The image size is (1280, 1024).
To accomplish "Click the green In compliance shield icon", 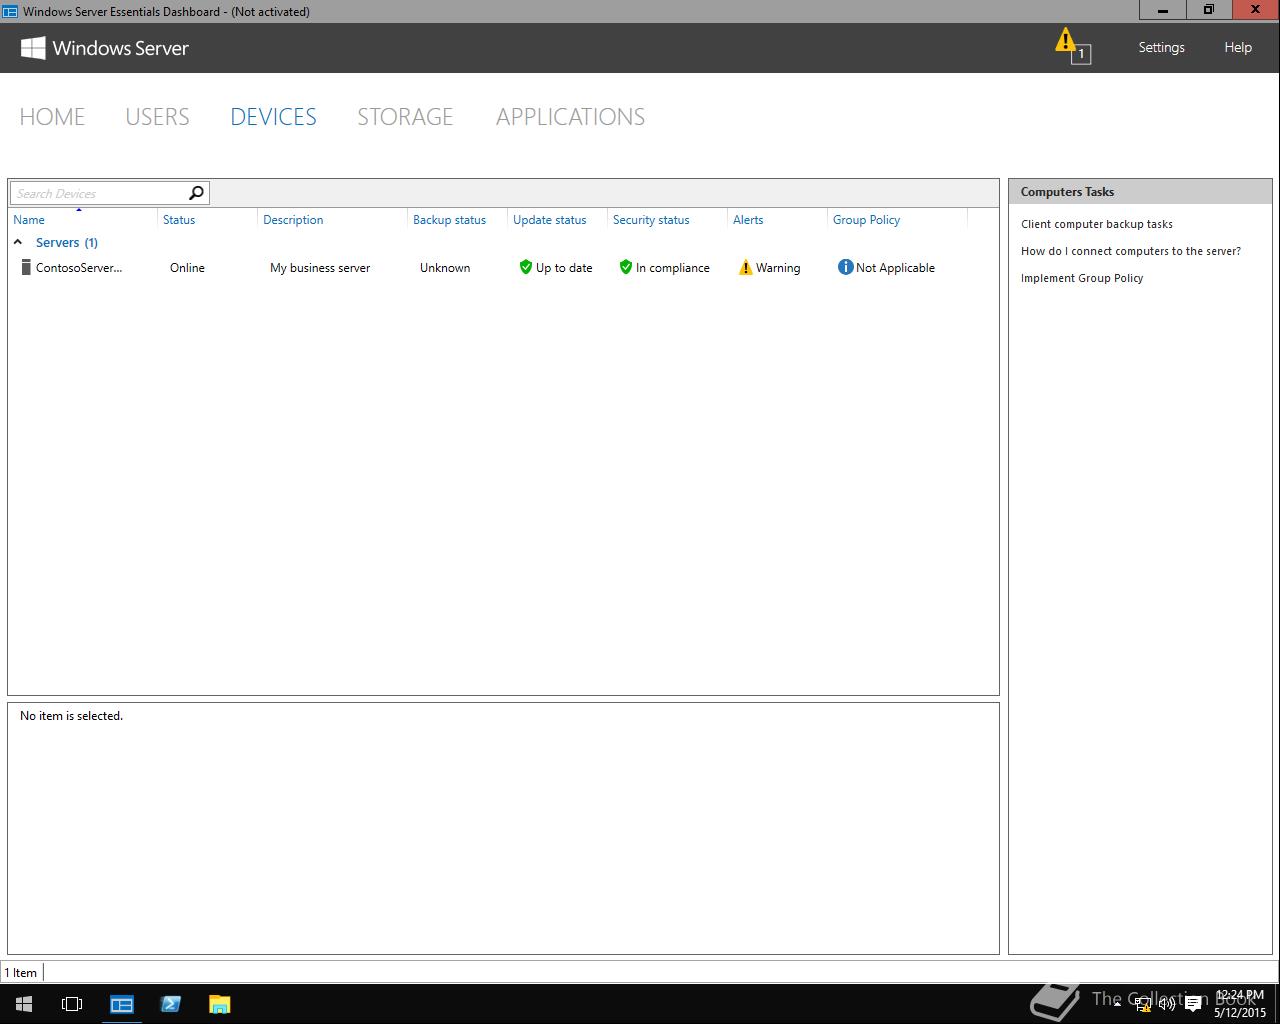I will point(625,267).
